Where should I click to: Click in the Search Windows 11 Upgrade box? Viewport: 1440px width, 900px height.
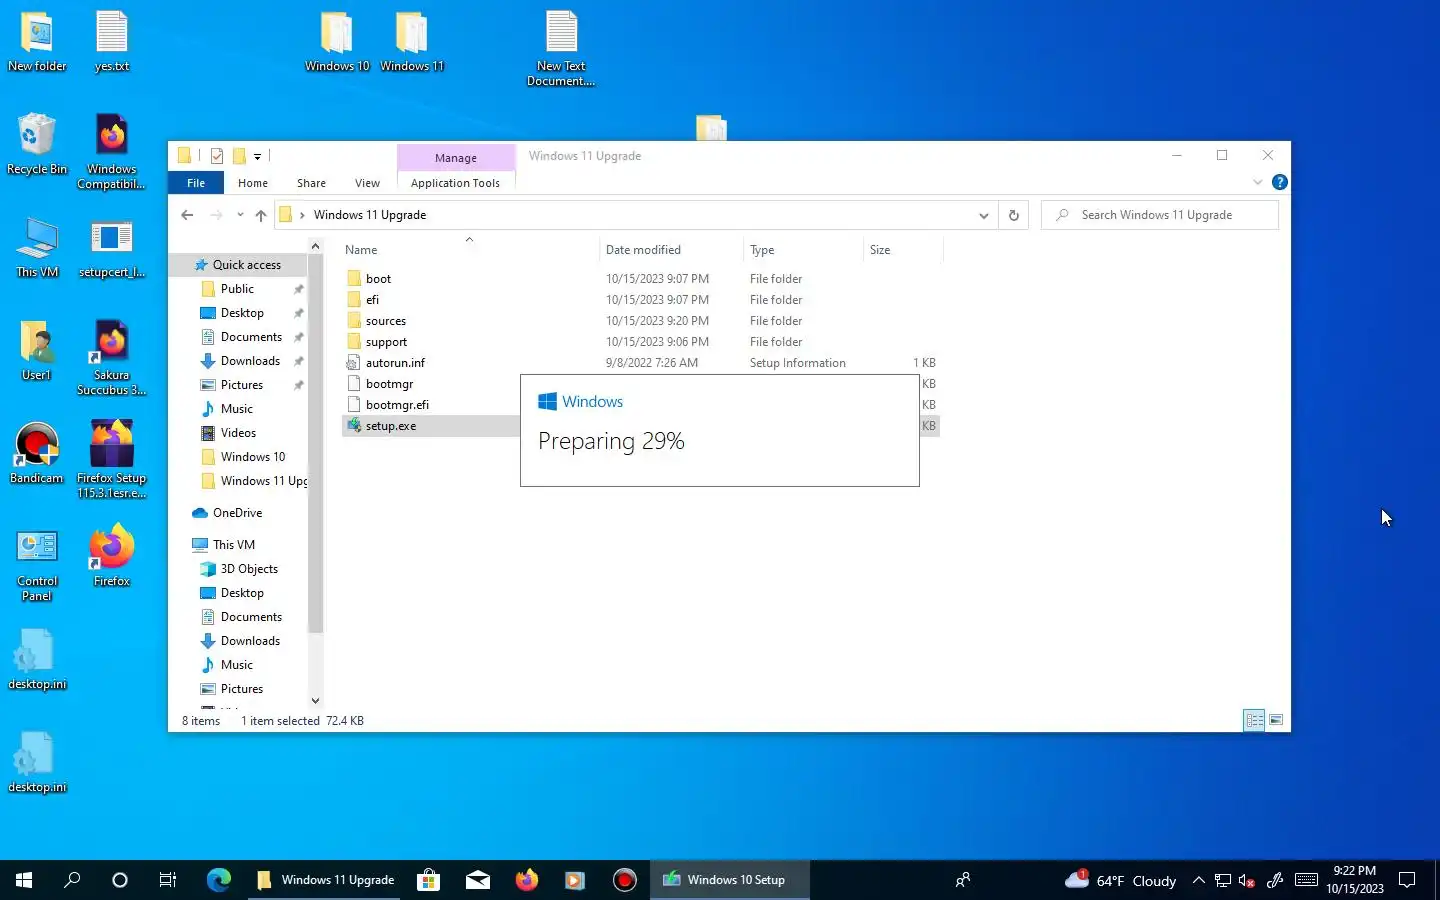(1160, 215)
